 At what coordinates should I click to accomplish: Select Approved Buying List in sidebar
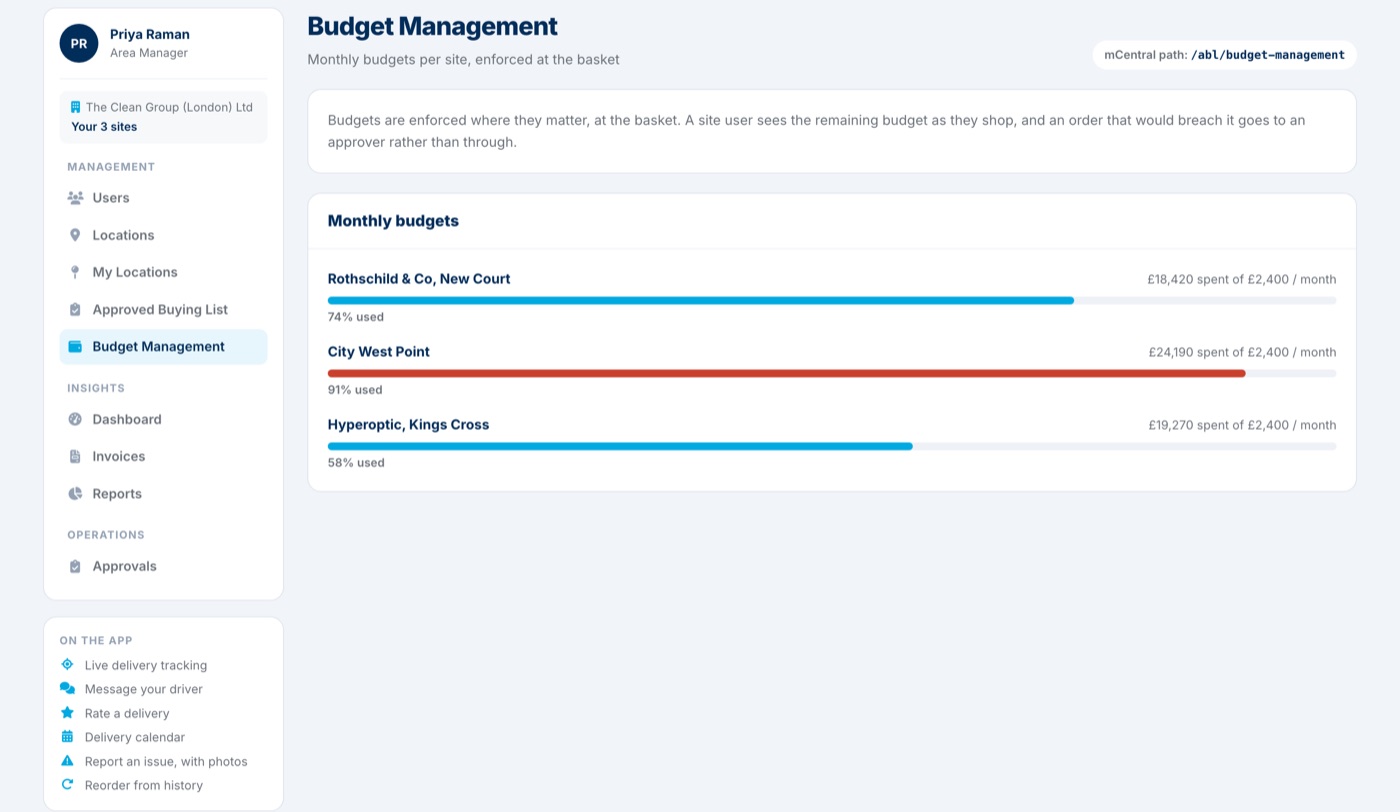point(163,310)
